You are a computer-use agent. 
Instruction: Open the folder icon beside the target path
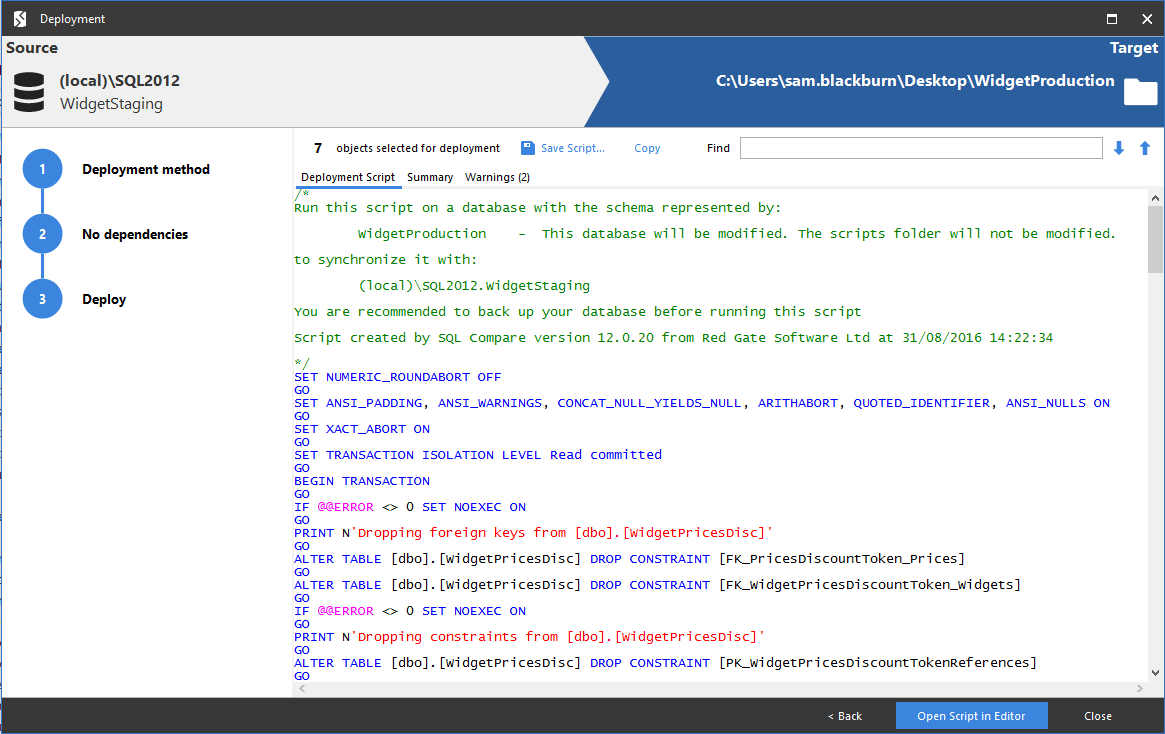click(x=1140, y=90)
